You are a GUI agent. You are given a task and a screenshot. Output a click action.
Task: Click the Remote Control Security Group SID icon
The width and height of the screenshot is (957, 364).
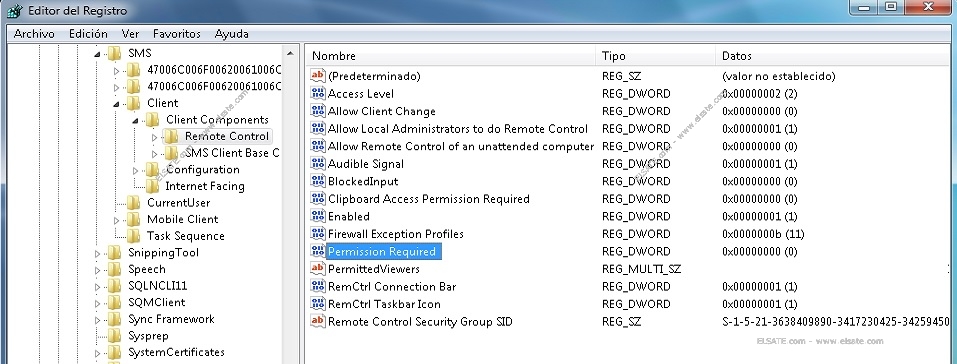[318, 321]
